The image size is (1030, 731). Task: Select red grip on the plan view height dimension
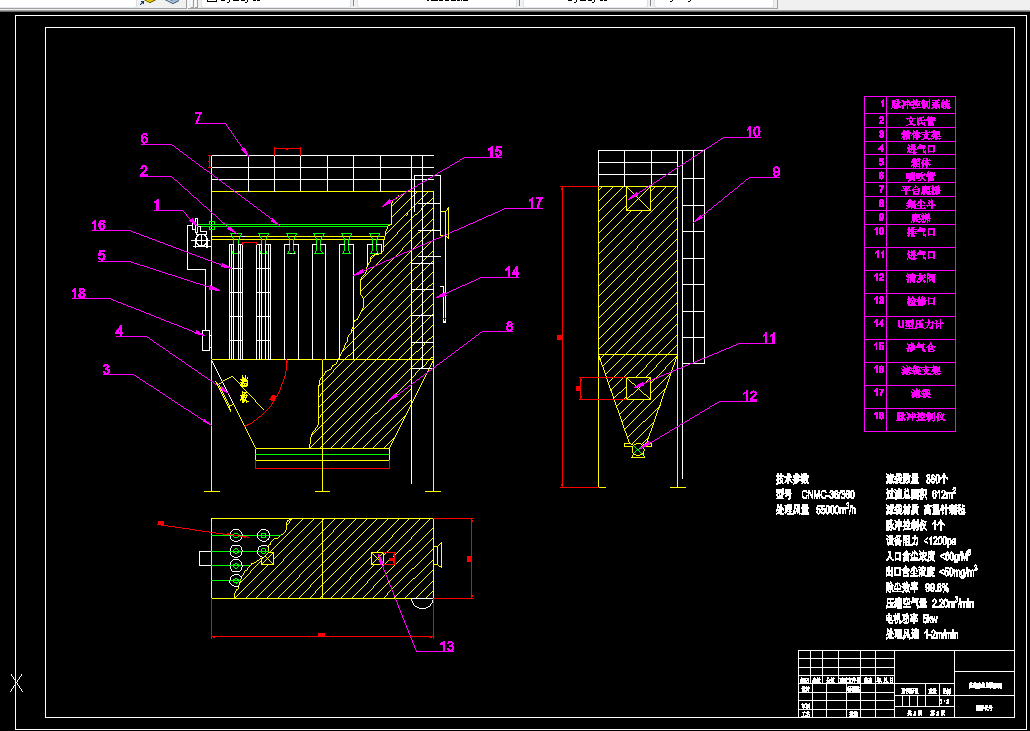click(469, 559)
